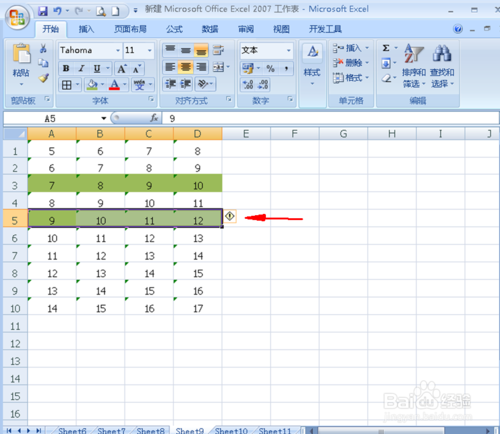The height and width of the screenshot is (434, 500).
Task: Switch to the Sheet10 worksheet tab
Action: (x=231, y=430)
